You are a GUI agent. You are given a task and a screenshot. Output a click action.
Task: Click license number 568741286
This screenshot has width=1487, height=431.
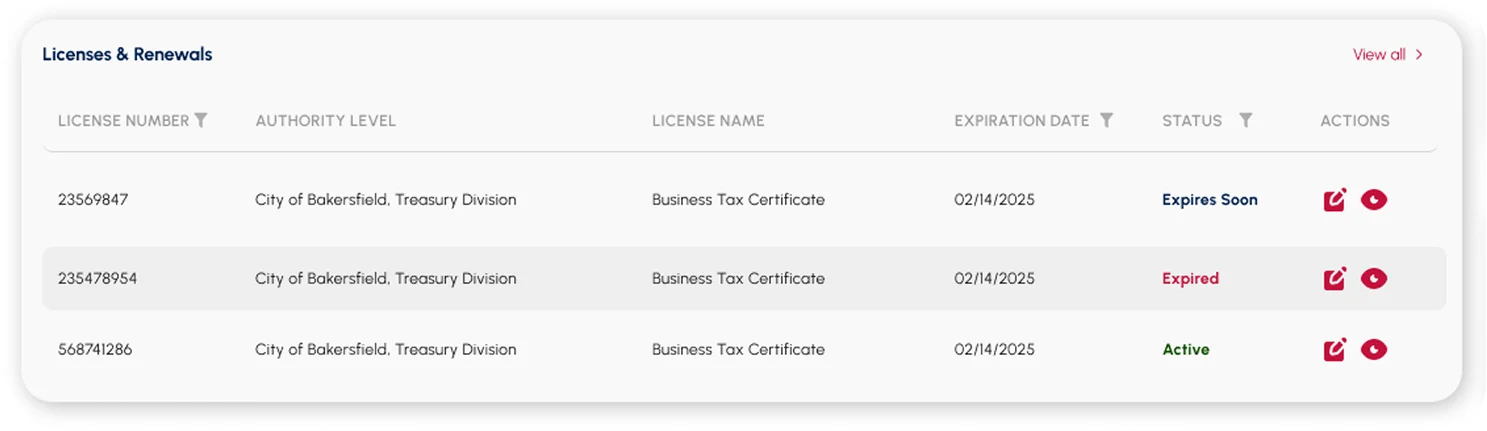click(95, 350)
